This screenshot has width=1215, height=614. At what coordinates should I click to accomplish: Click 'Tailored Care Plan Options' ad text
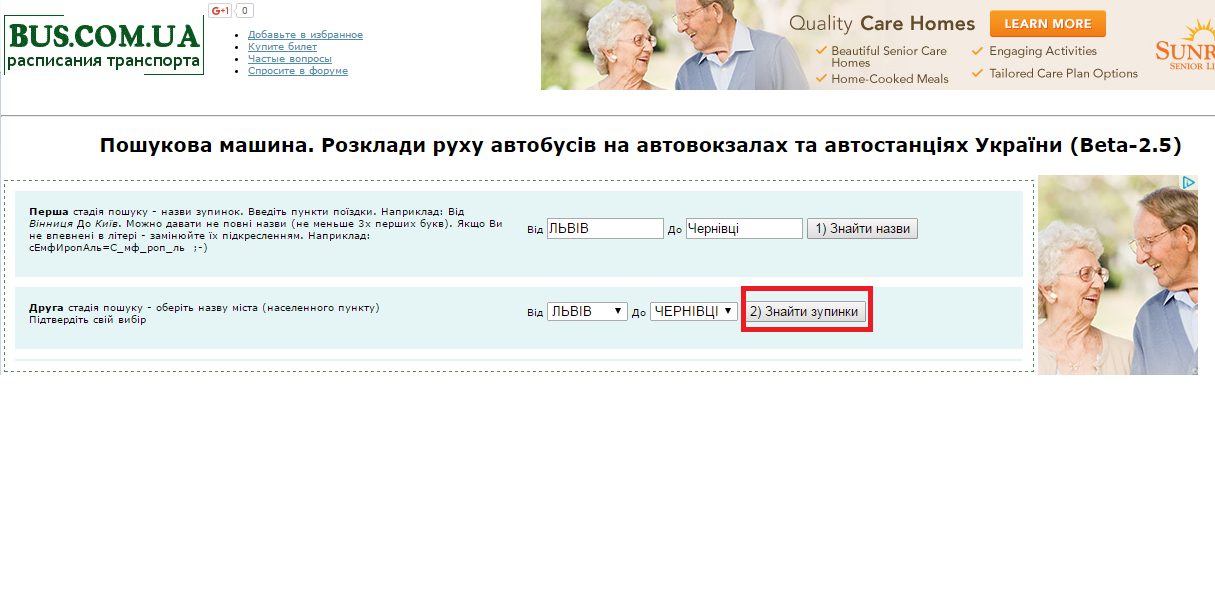pyautogui.click(x=1064, y=73)
